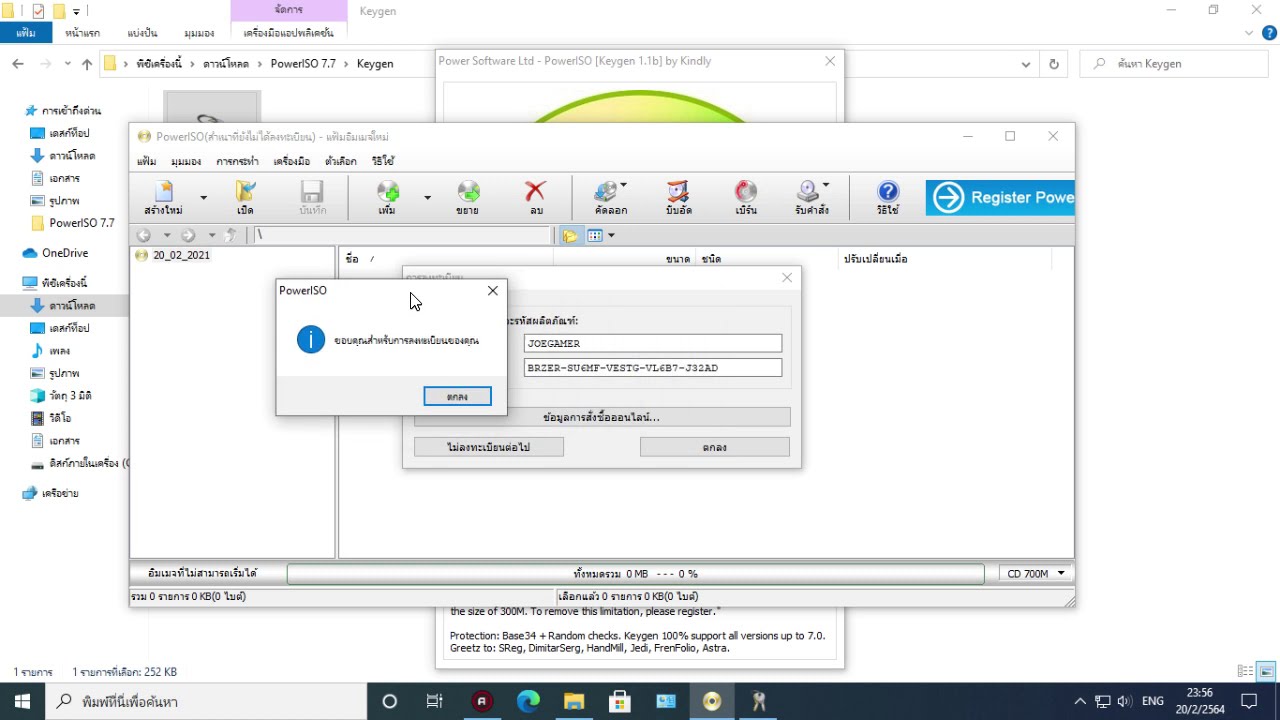Expand the Explorer ribbon chevron
This screenshot has width=1280, height=720.
(1247, 33)
